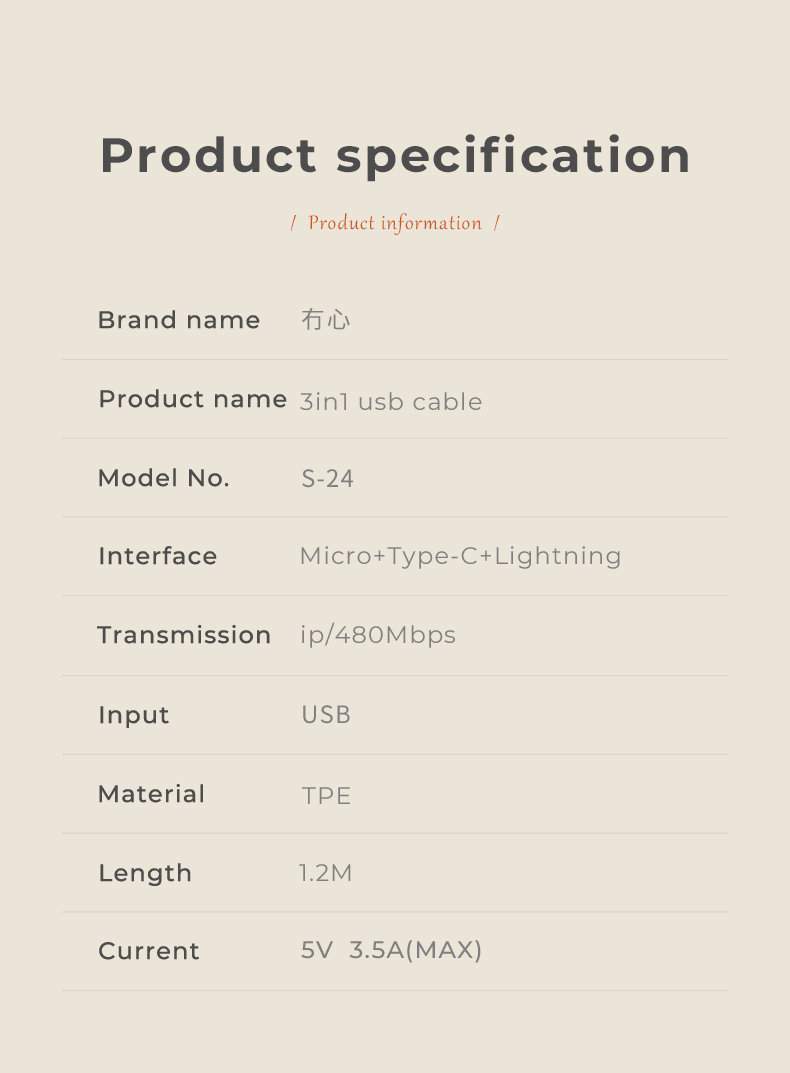The width and height of the screenshot is (790, 1073).
Task: Select the Micro+Type-C+Lightning value
Action: tap(461, 557)
